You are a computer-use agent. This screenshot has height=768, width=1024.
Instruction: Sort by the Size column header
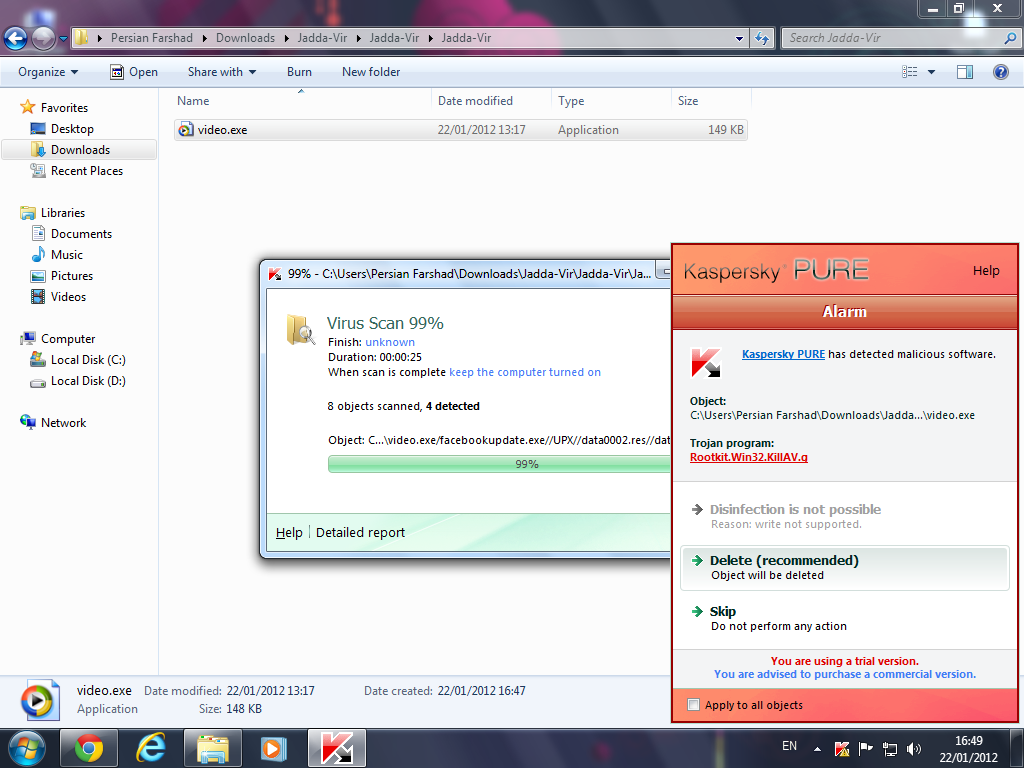[x=711, y=101]
